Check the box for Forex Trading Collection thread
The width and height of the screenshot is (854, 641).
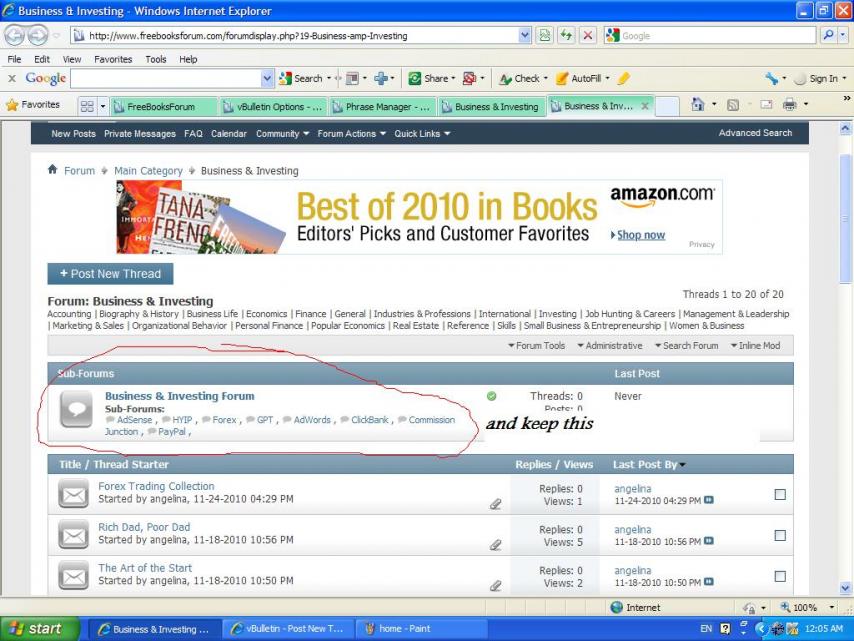click(x=780, y=495)
